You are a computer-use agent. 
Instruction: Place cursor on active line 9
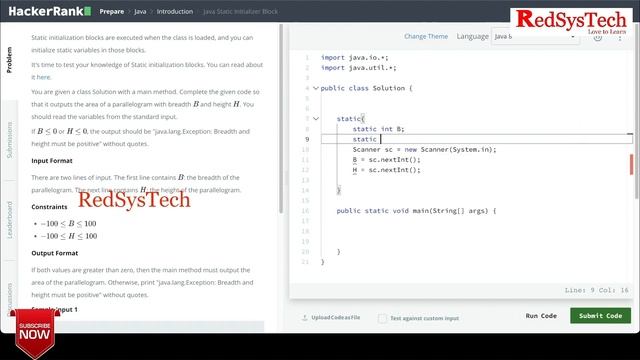click(477, 139)
